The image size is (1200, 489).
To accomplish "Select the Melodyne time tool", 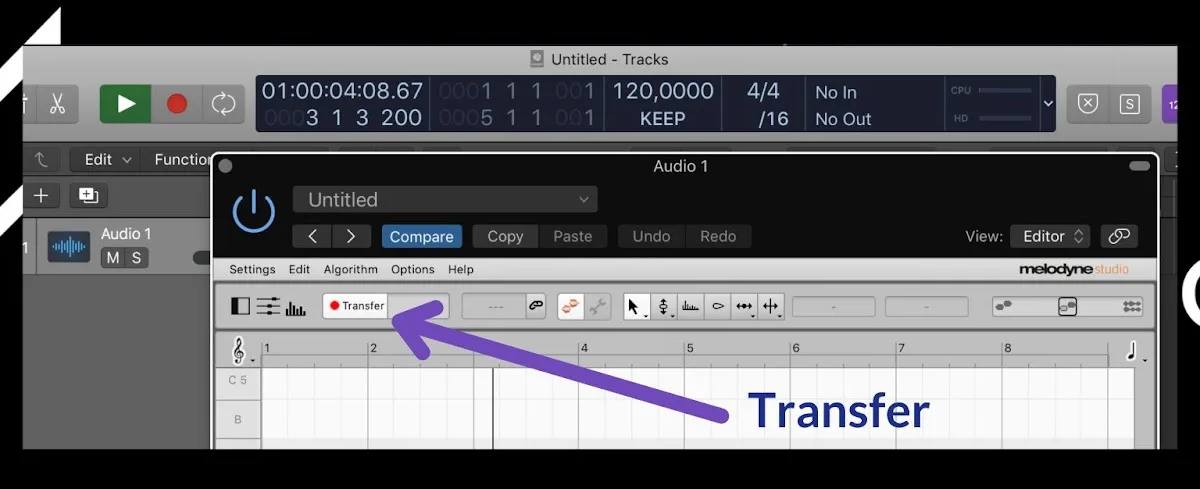I will click(x=744, y=307).
